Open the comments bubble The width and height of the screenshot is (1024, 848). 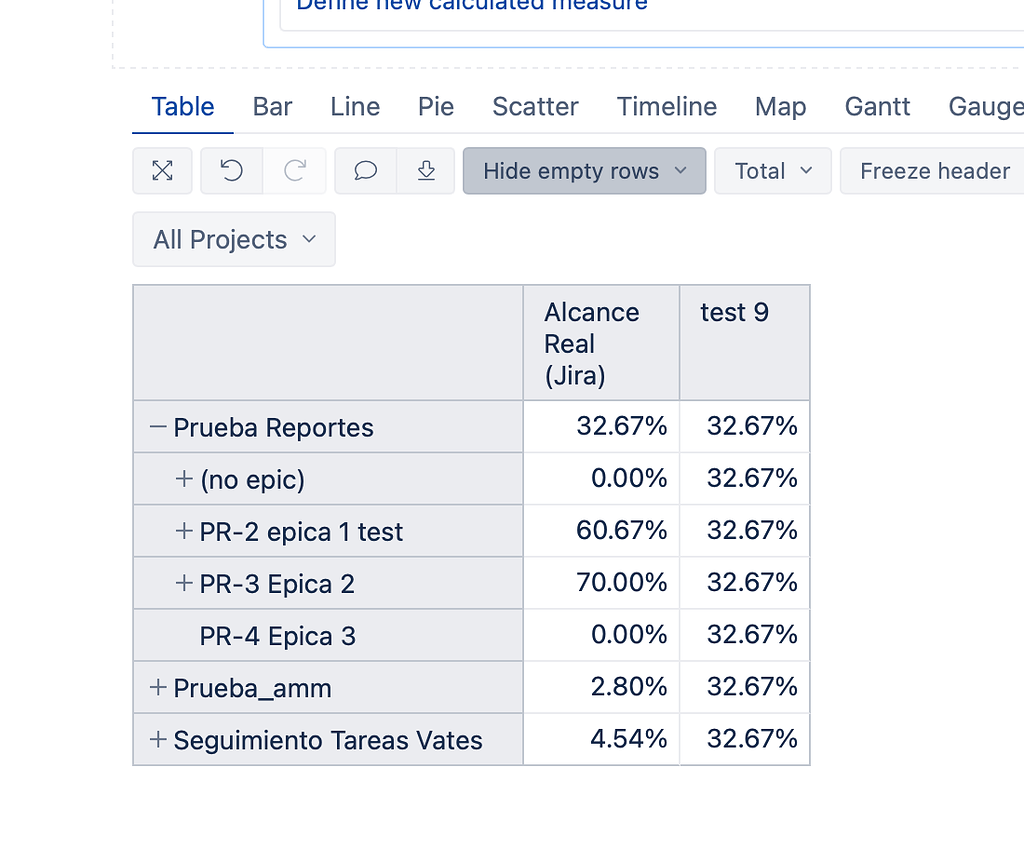(364, 171)
